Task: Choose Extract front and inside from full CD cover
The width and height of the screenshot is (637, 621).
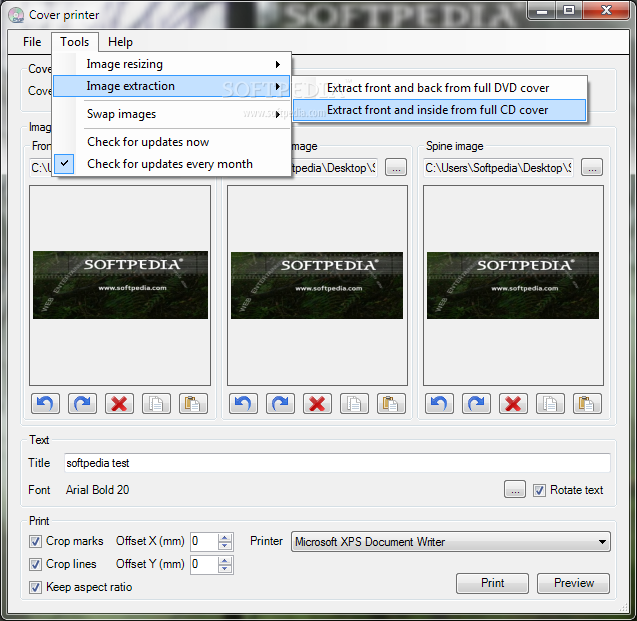Action: click(x=439, y=110)
